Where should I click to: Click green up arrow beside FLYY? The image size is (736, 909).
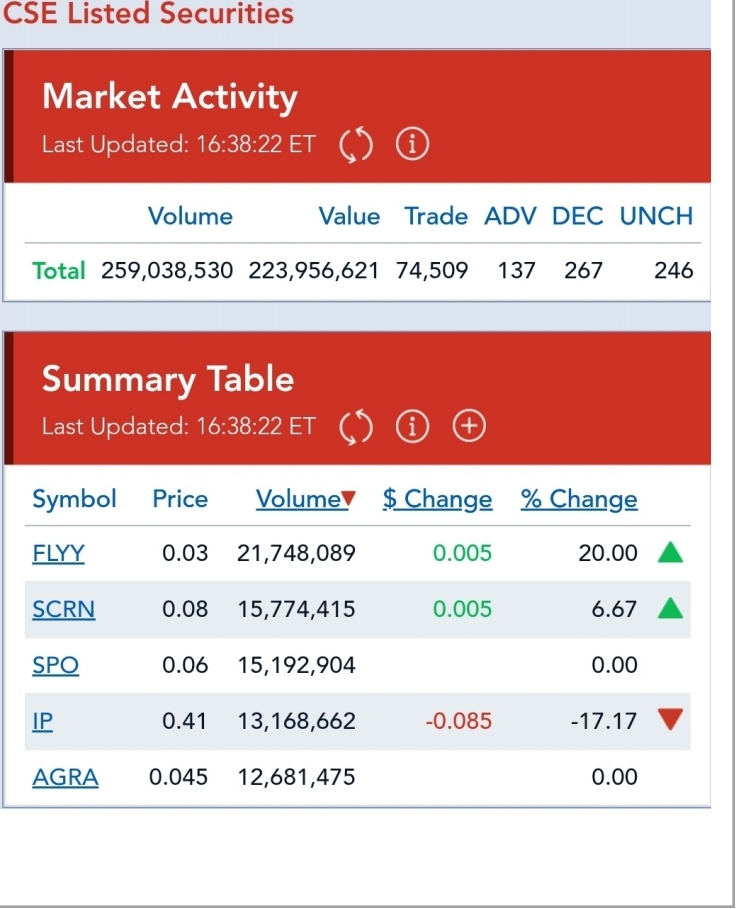tap(670, 552)
